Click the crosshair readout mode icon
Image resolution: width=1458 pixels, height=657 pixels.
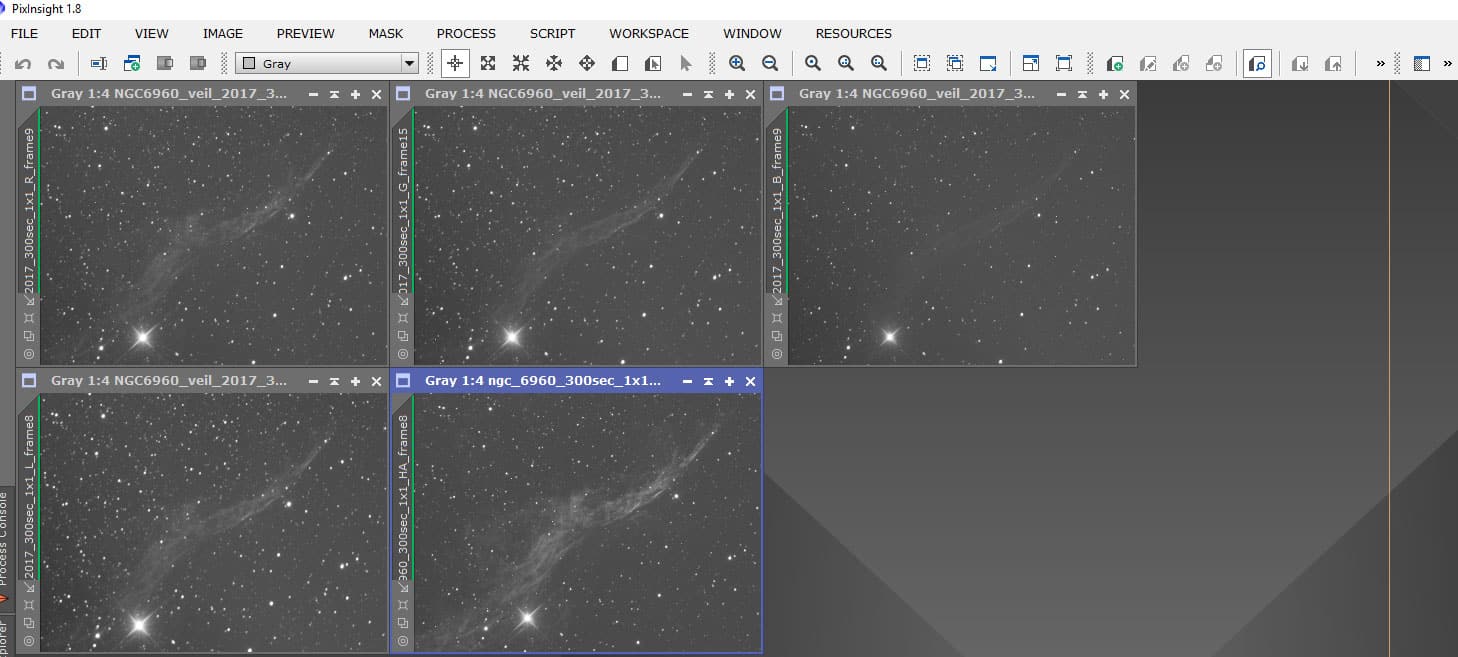coord(455,63)
